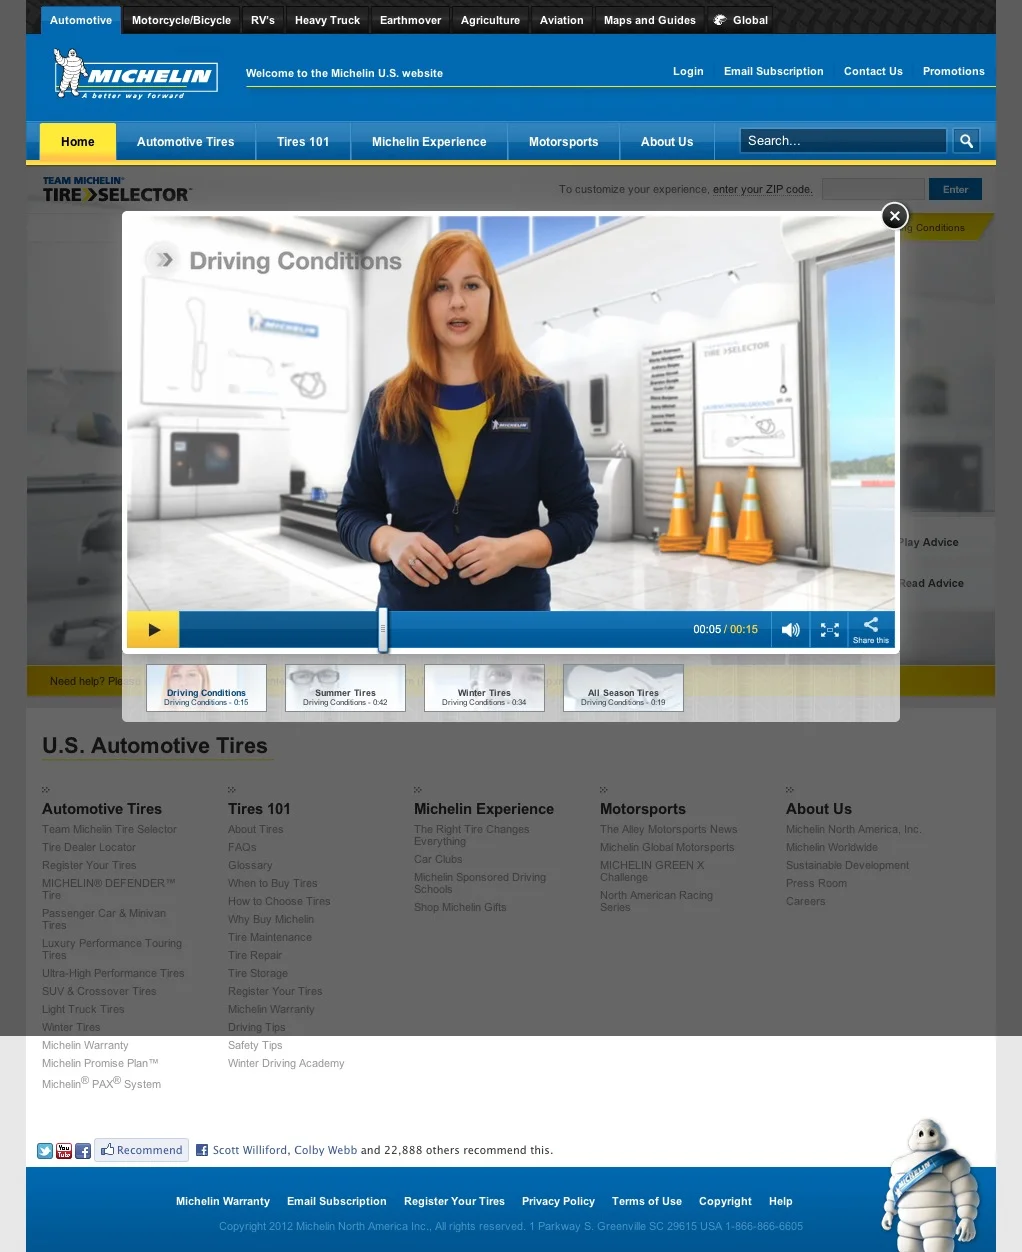Open the Twitter social icon

[x=45, y=1151]
